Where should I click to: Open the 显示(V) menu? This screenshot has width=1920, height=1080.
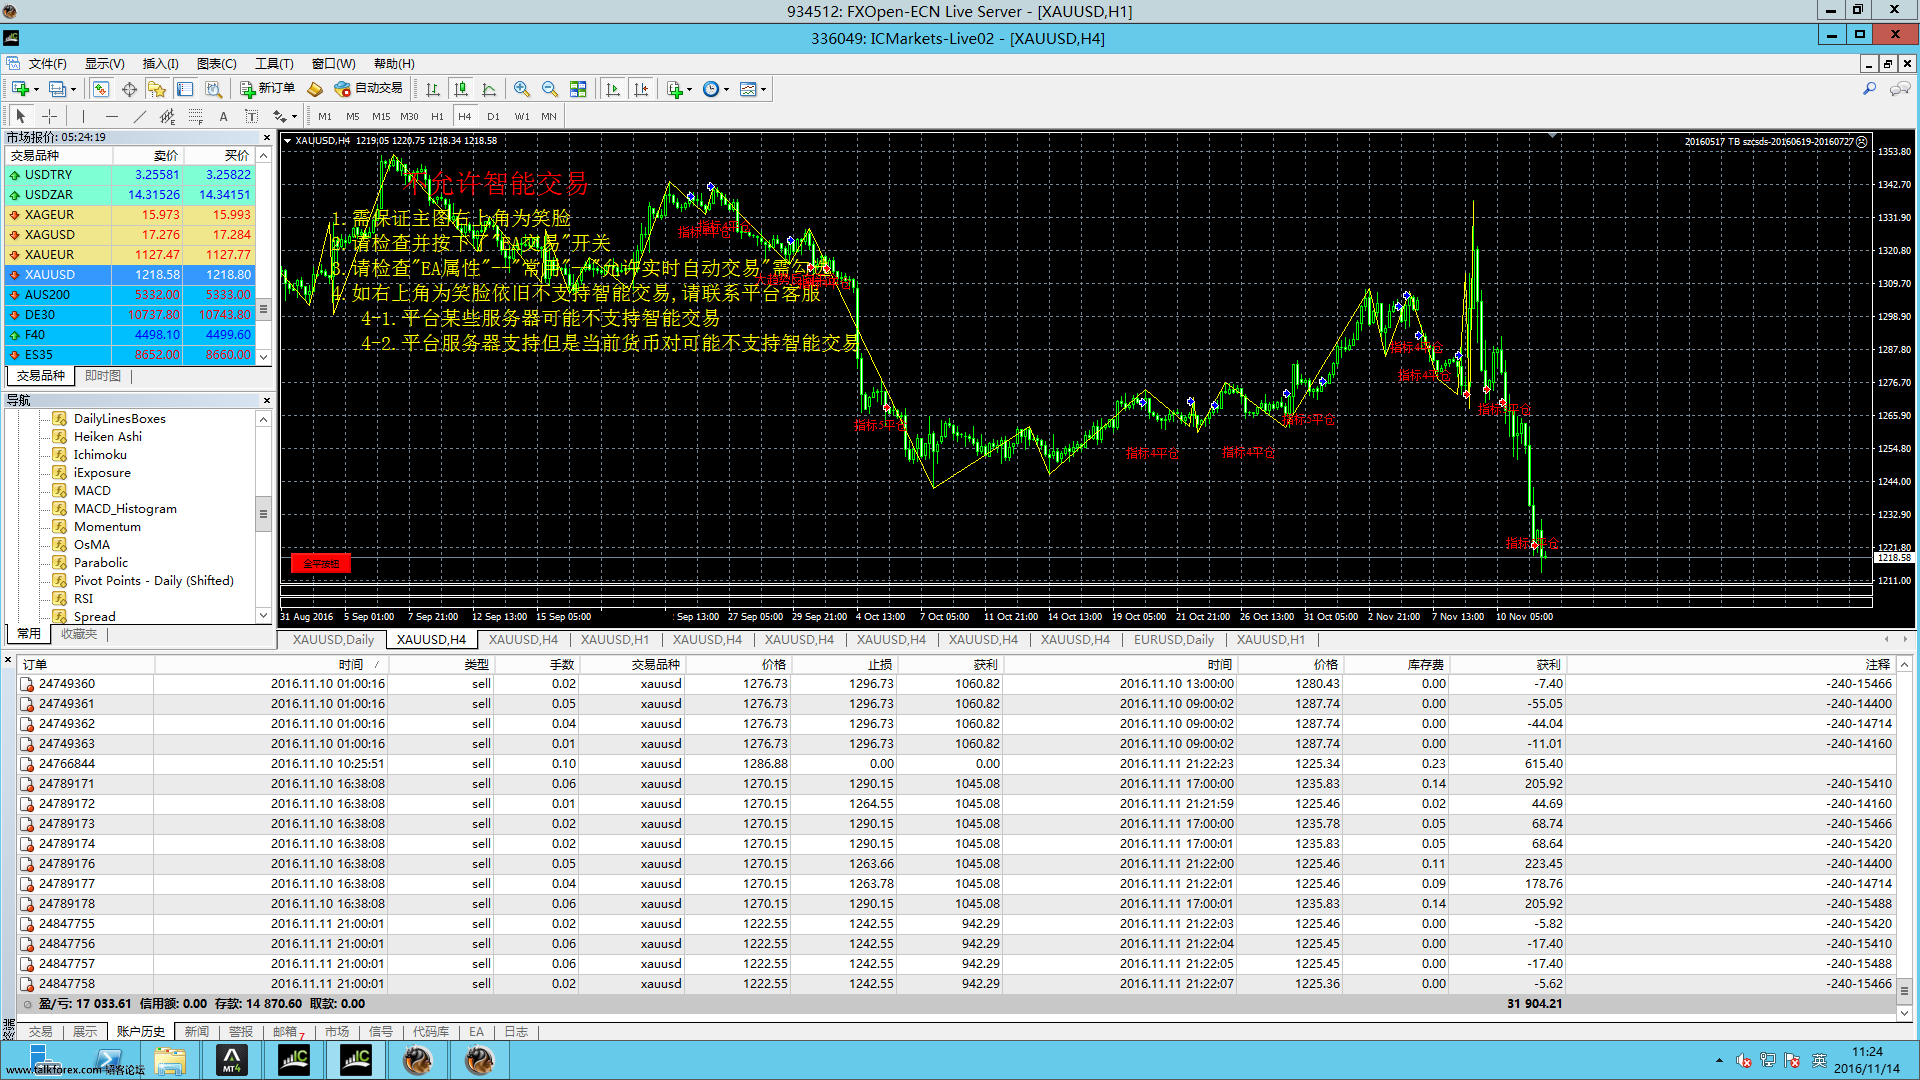tap(104, 63)
